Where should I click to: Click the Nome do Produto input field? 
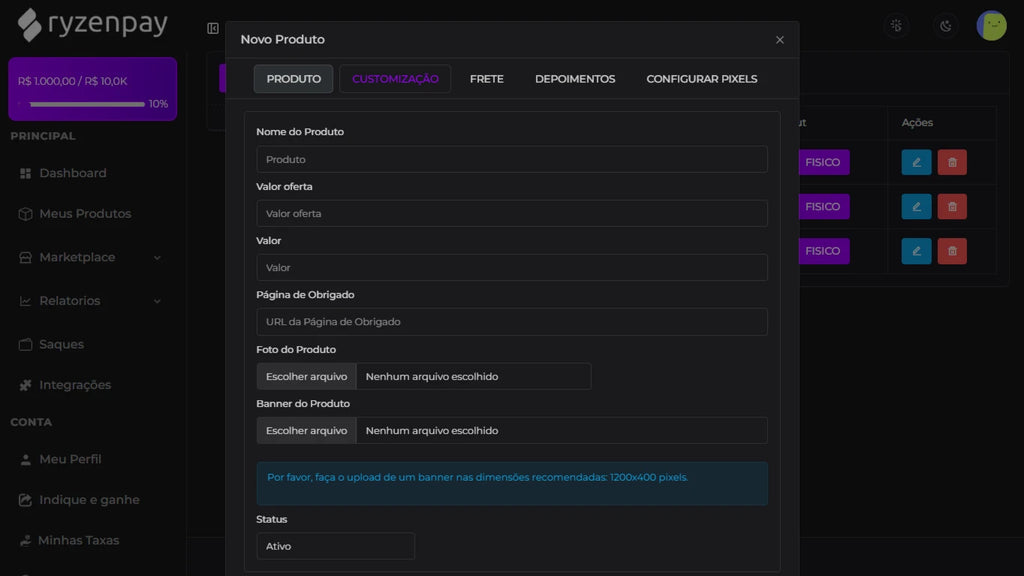(511, 159)
